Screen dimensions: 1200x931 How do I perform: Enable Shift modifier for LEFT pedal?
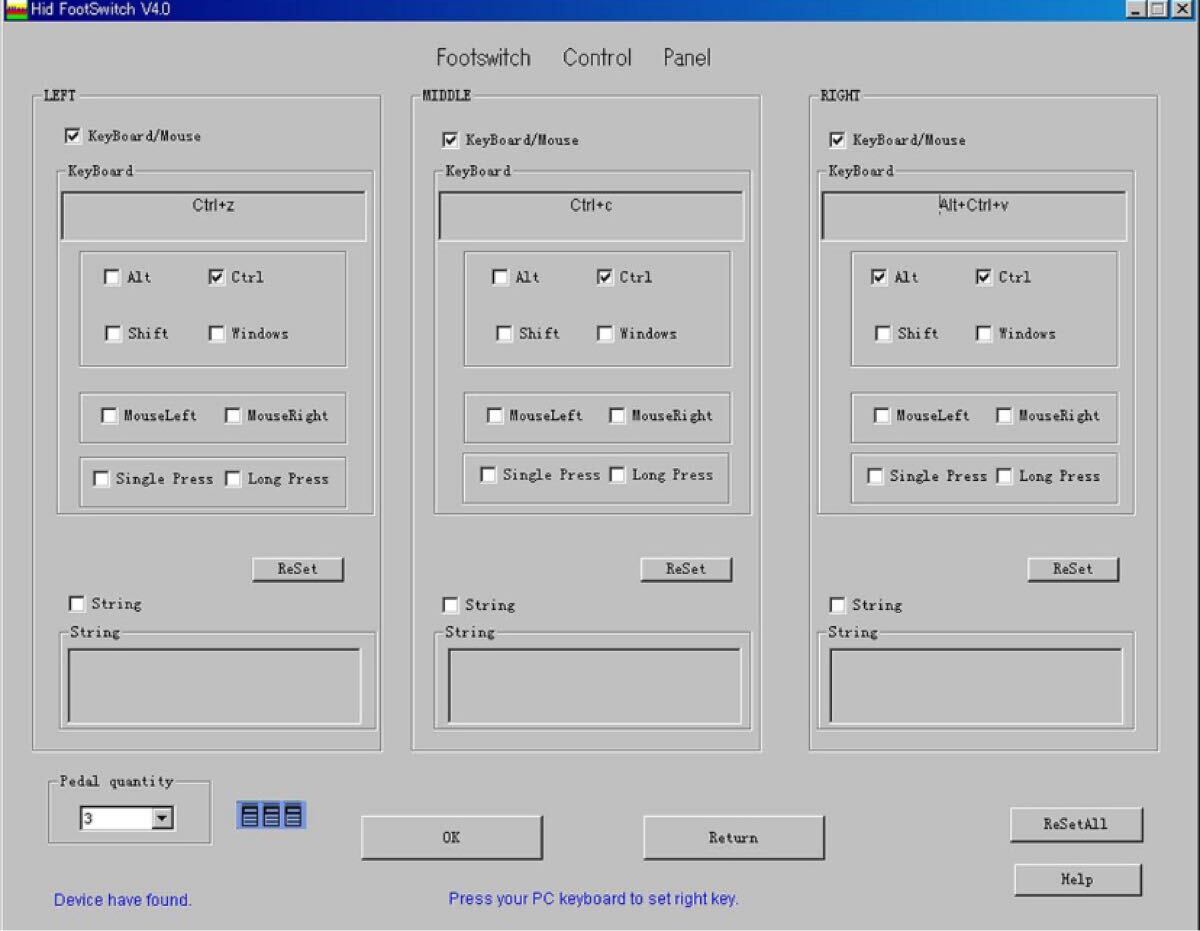[x=112, y=334]
